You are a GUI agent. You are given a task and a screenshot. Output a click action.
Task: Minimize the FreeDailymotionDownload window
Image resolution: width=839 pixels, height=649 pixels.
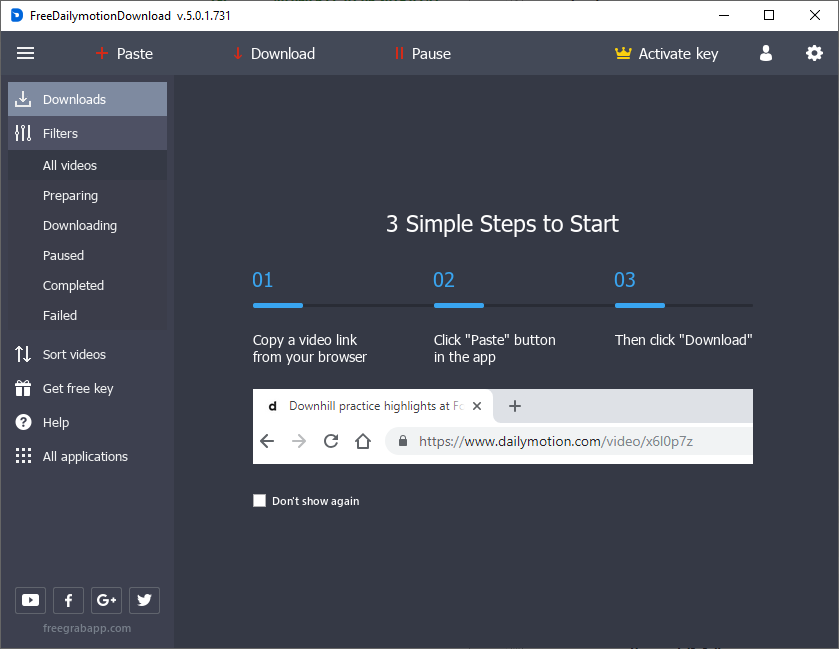(x=724, y=16)
